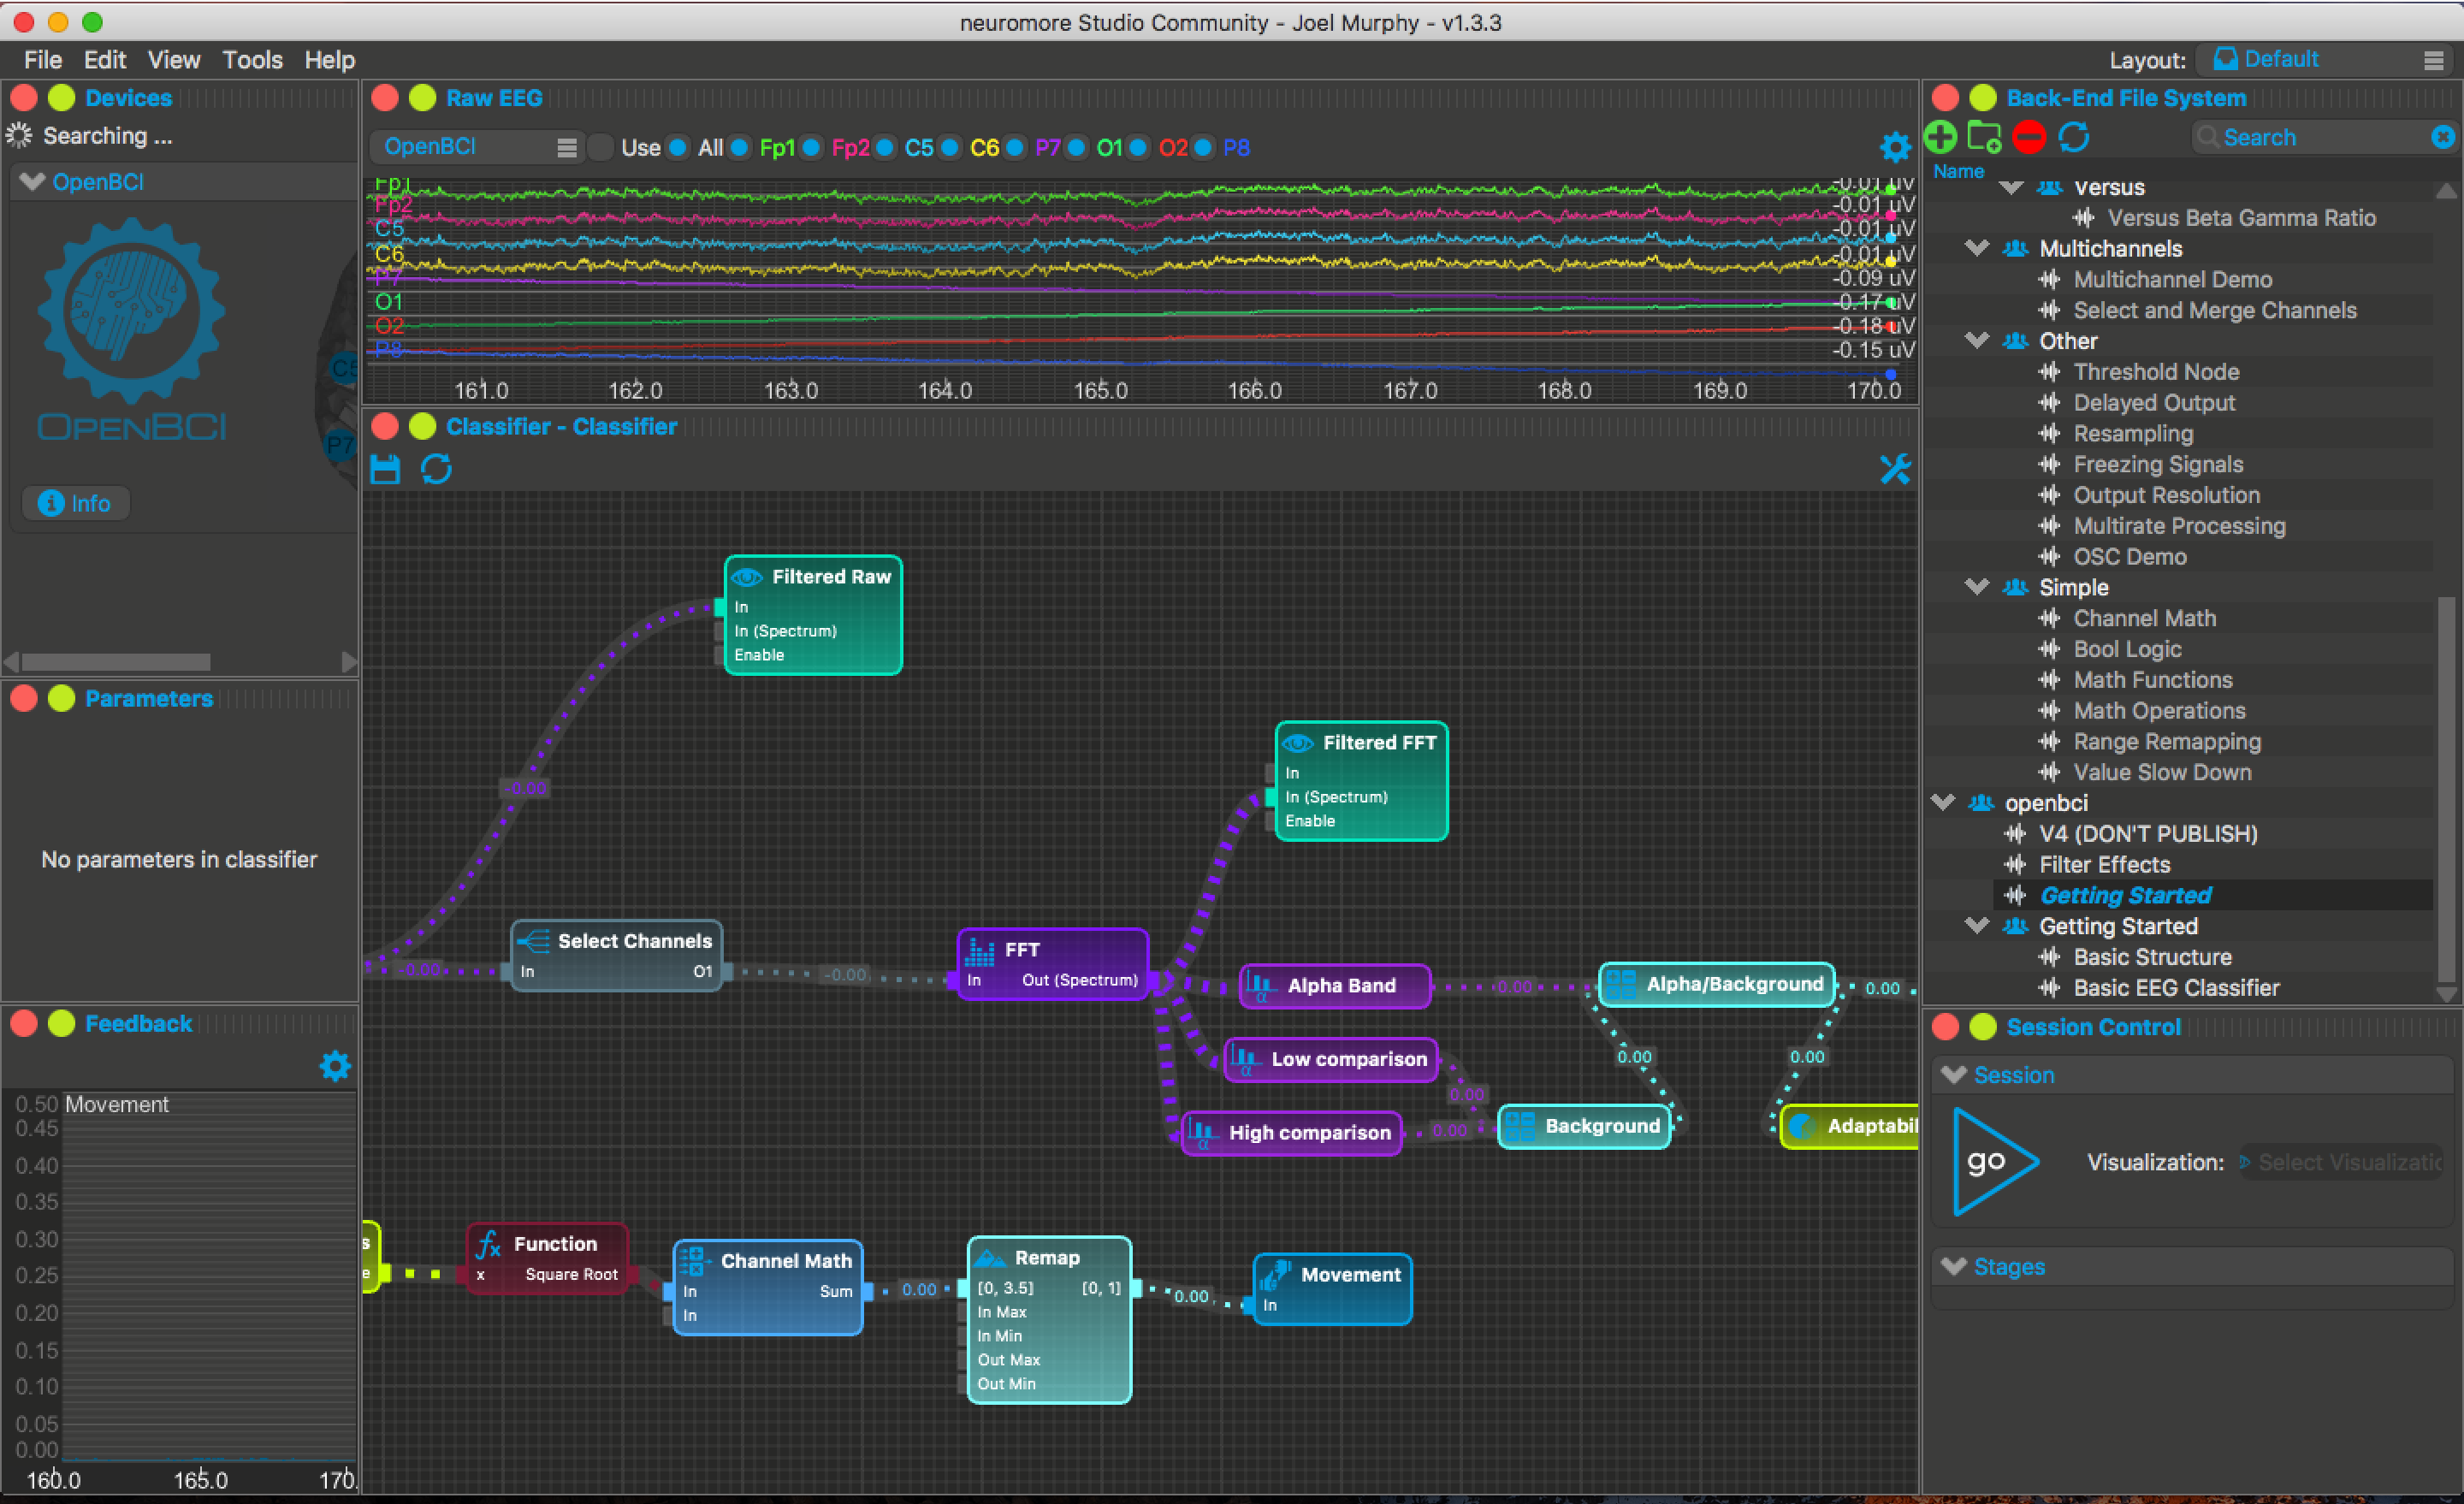The image size is (2464, 1504).
Task: Open Raw EEG gear settings
Action: (1894, 147)
